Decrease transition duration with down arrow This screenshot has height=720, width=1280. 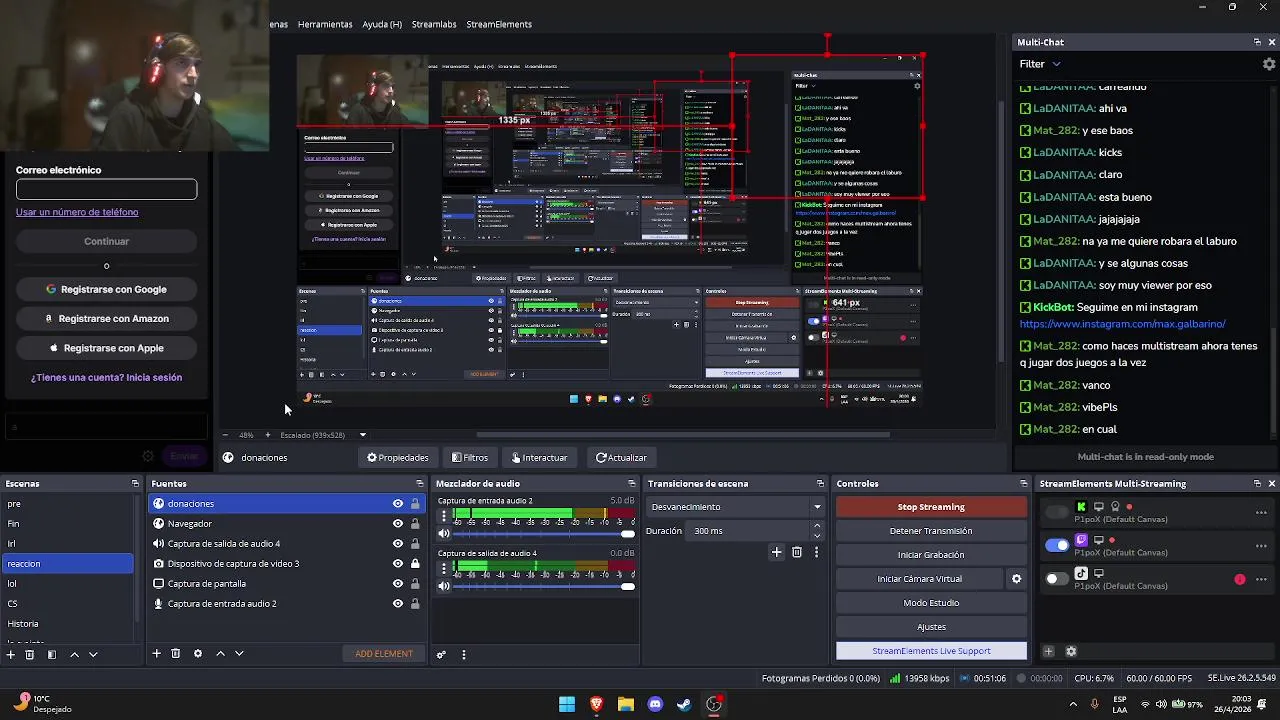[817, 536]
